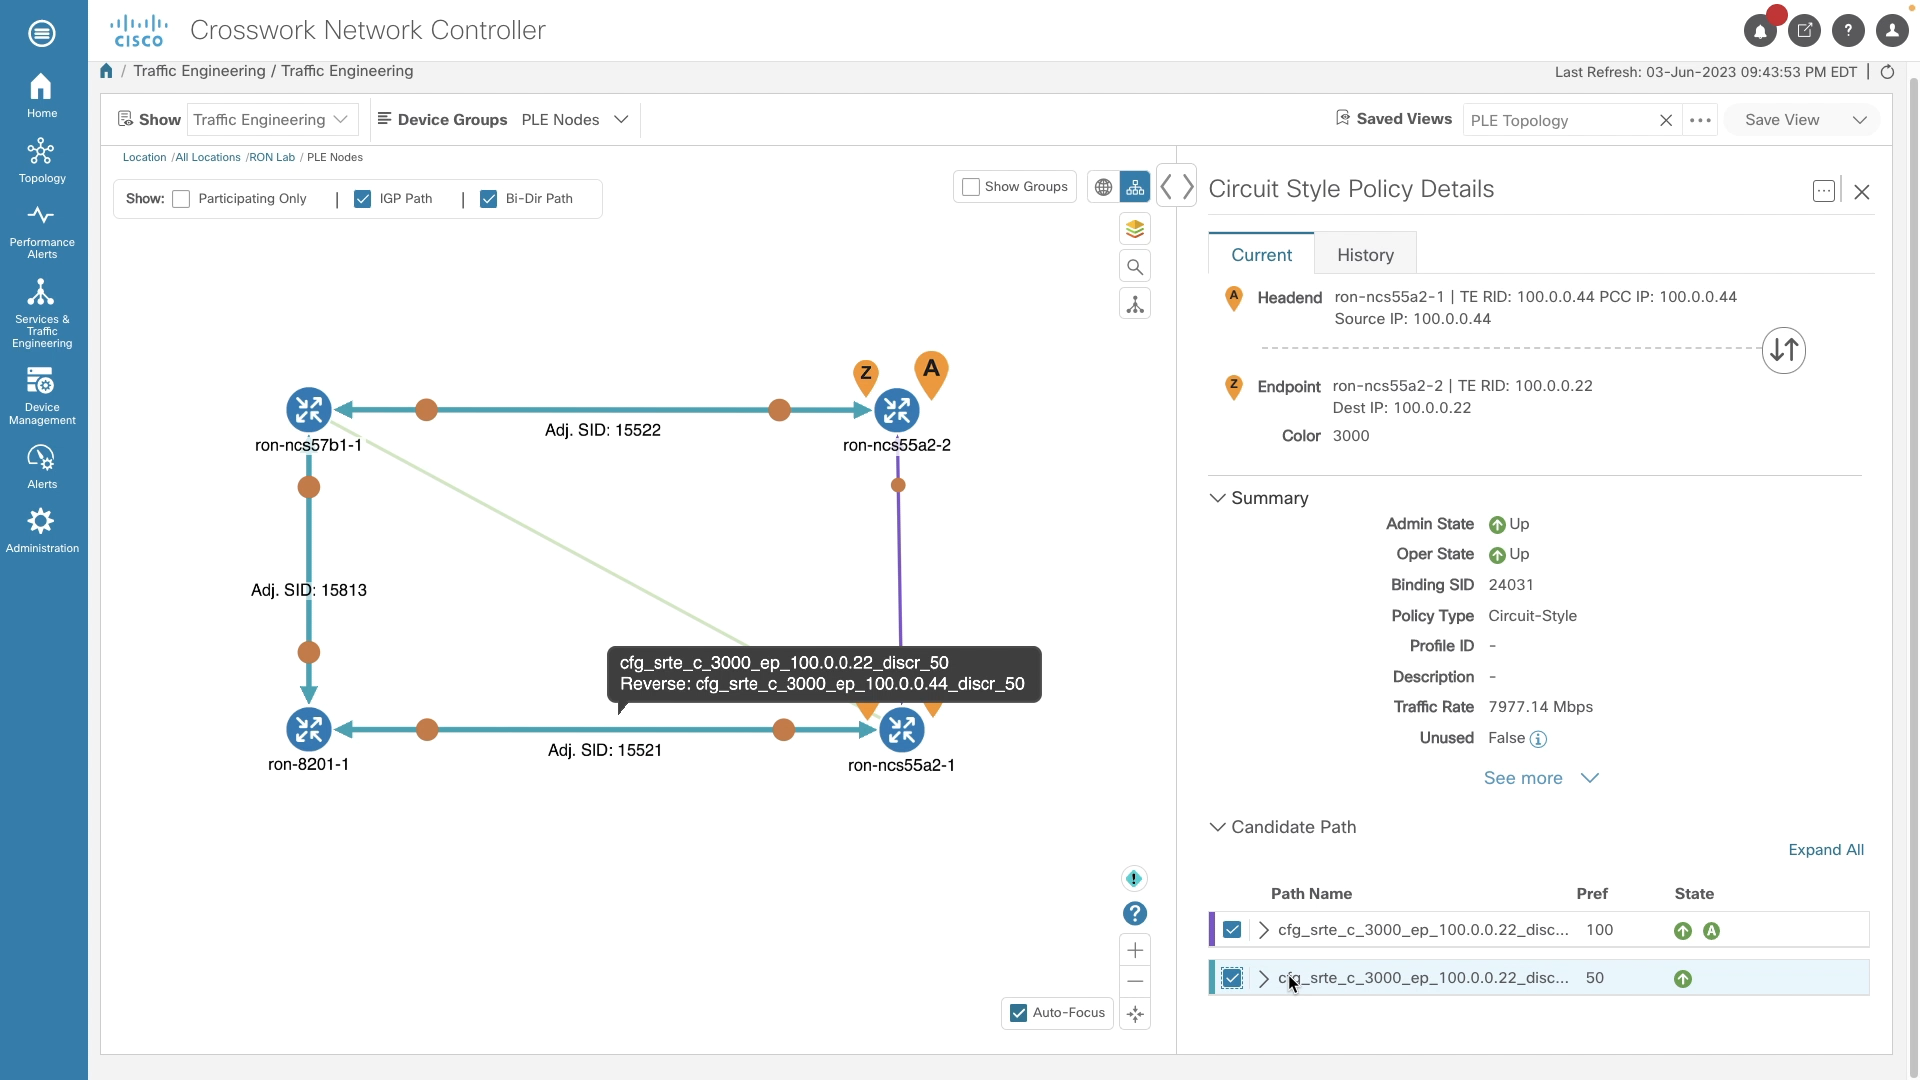Select the logical topology view icon
The height and width of the screenshot is (1080, 1920).
coord(1134,187)
